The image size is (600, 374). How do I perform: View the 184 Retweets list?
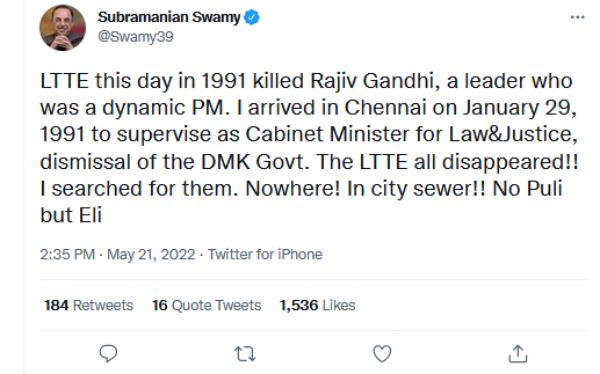pos(89,305)
